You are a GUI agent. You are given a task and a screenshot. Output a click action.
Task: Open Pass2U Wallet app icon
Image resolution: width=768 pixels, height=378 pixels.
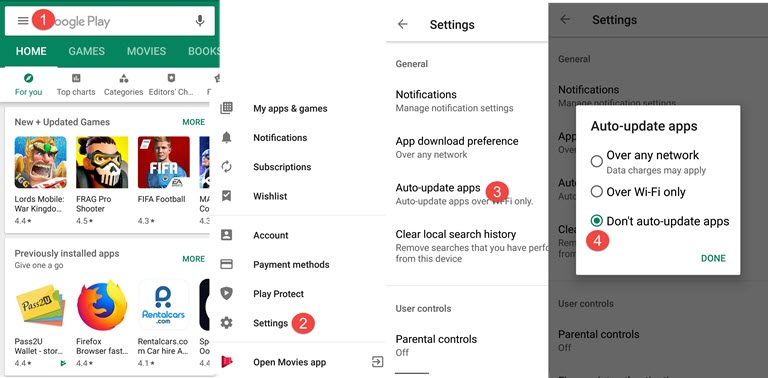coord(40,306)
